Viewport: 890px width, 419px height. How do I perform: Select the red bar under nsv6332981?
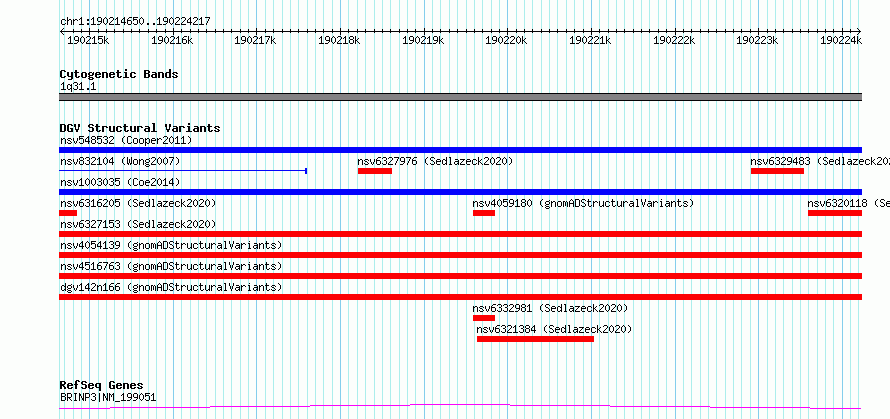[x=484, y=318]
